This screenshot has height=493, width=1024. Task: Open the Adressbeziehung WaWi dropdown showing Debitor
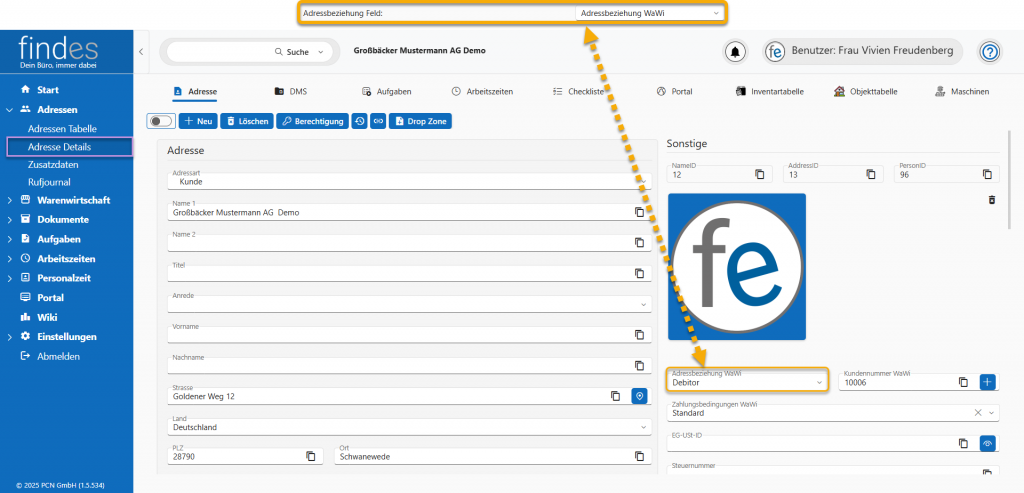pyautogui.click(x=747, y=382)
